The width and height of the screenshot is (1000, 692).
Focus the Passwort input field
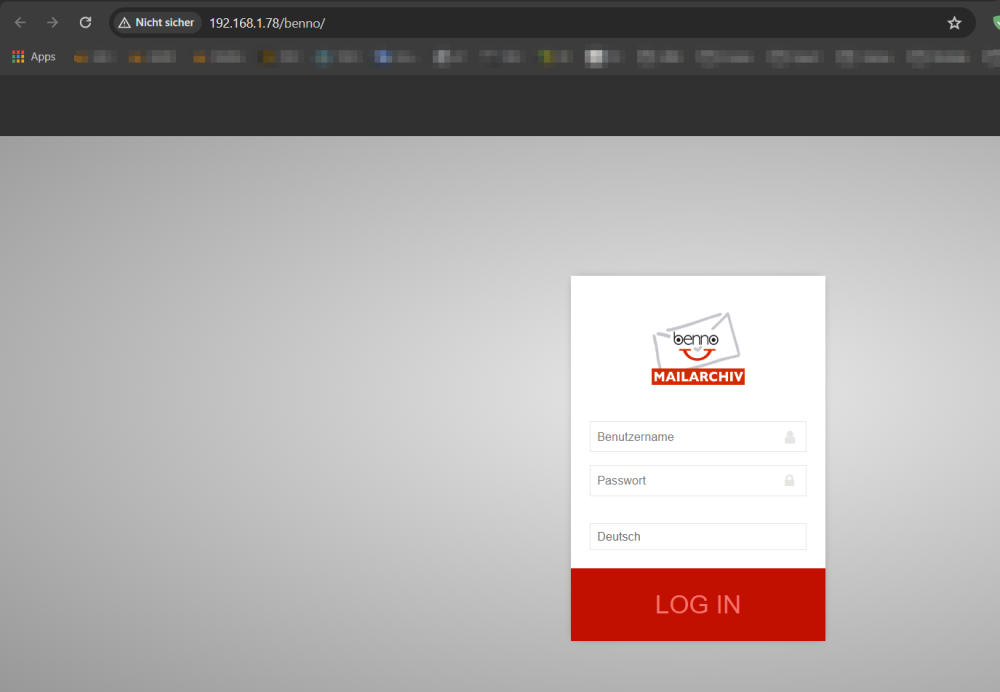point(698,481)
